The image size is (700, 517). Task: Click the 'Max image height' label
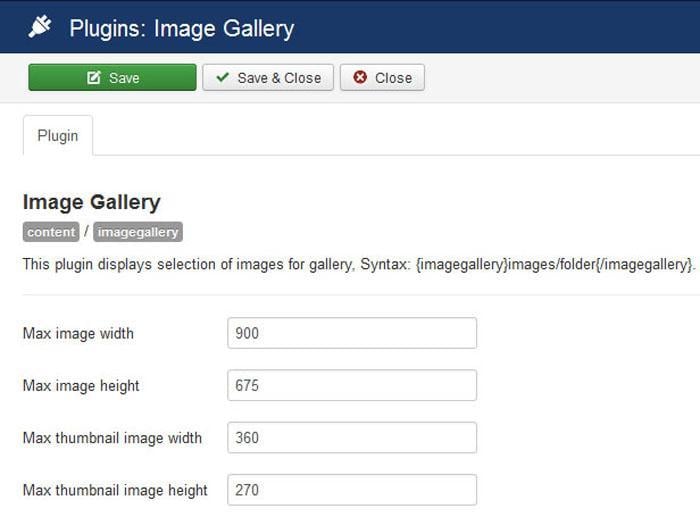click(x=81, y=386)
